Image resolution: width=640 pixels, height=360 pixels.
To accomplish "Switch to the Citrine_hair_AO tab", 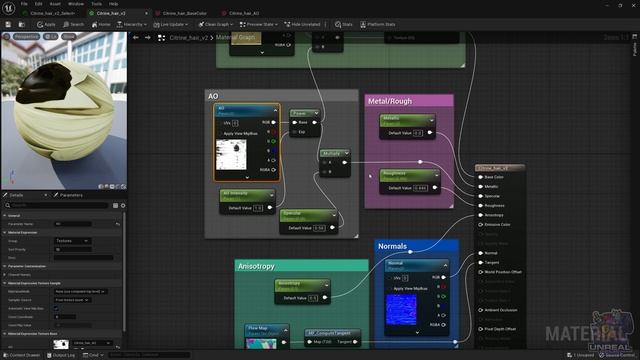I will click(x=244, y=13).
